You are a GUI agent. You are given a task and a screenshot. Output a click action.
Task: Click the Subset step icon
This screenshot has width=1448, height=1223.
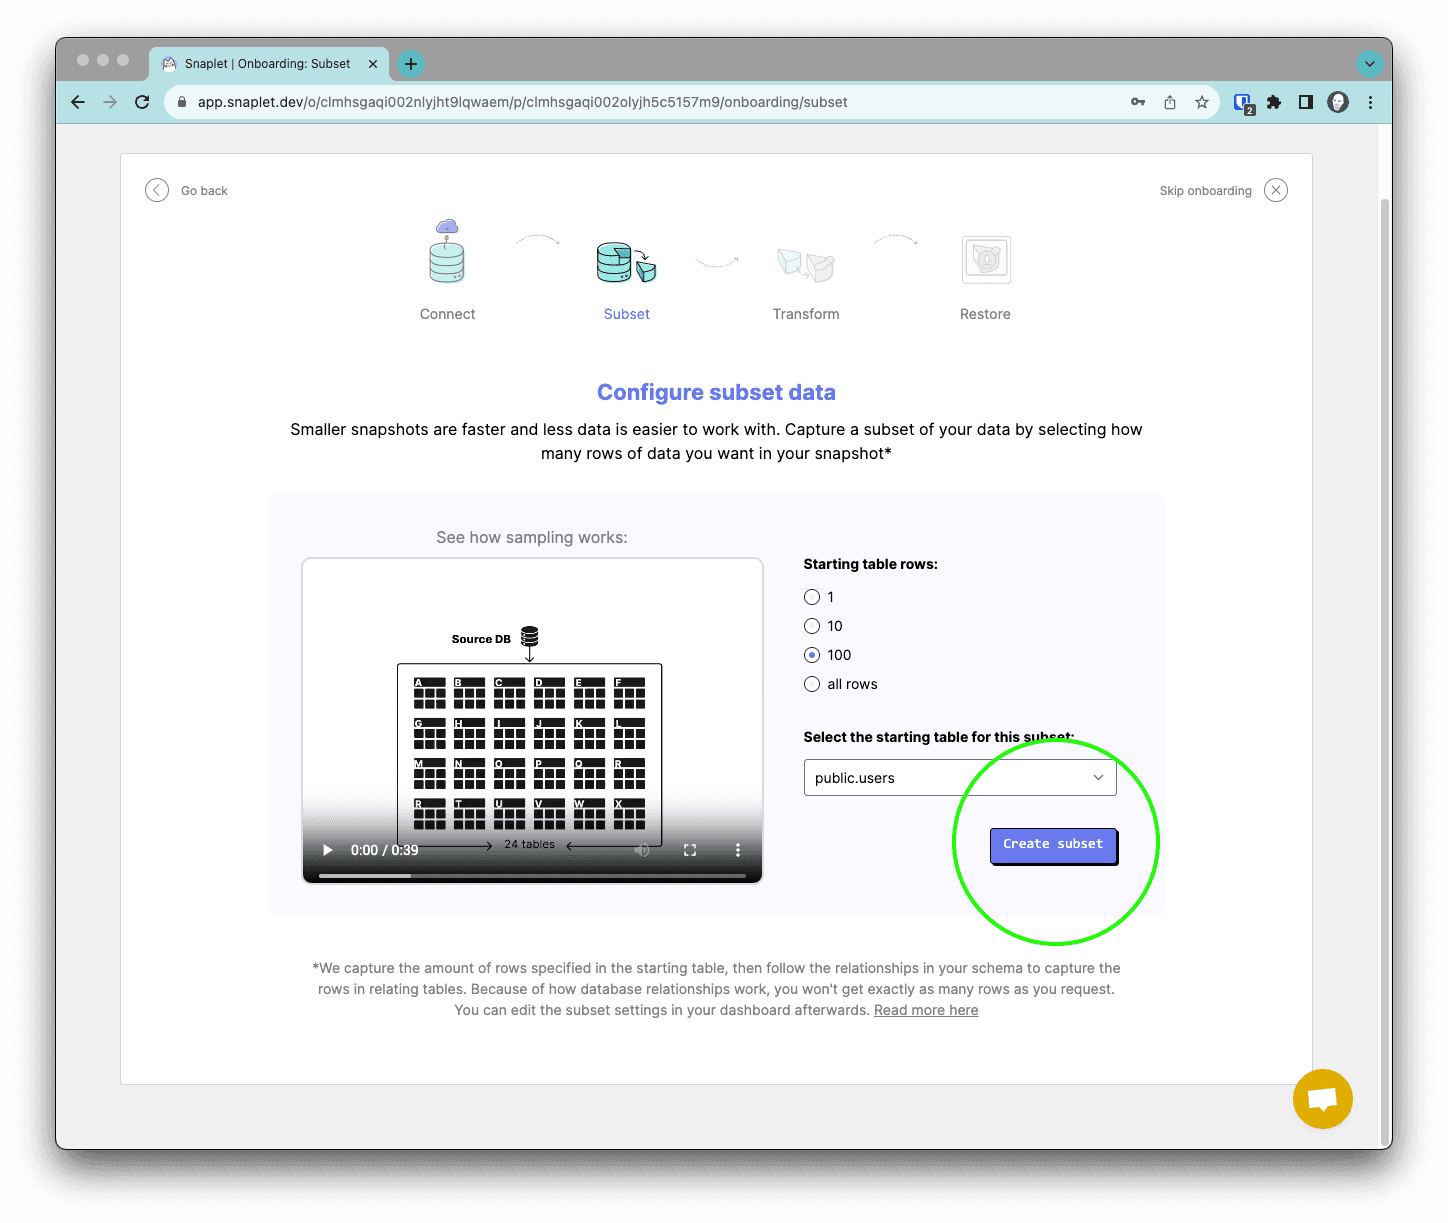coord(626,262)
